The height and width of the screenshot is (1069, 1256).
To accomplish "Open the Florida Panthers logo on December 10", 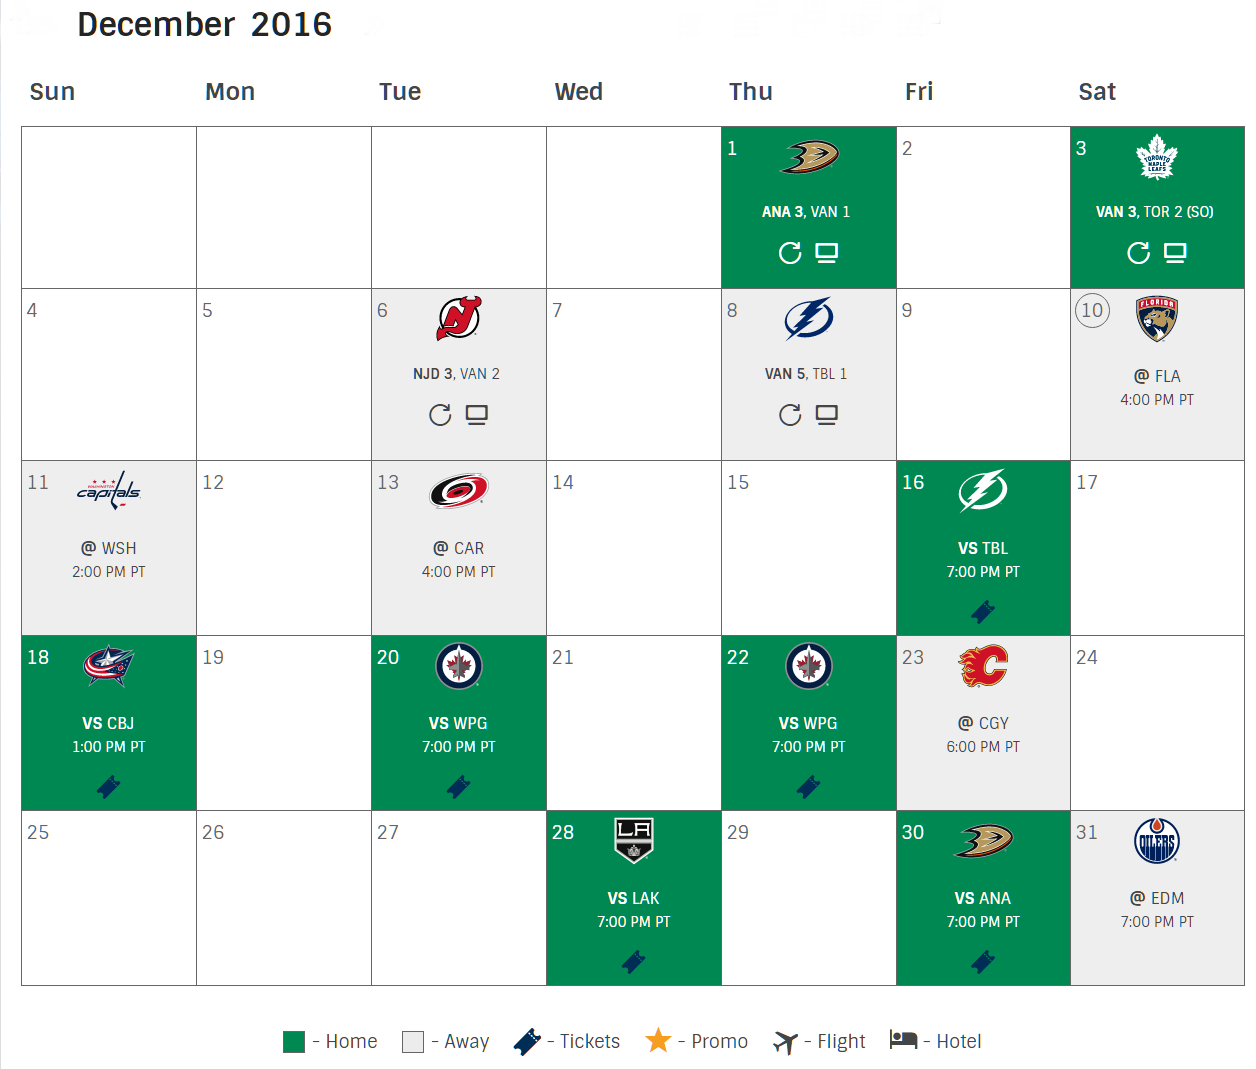I will point(1157,320).
